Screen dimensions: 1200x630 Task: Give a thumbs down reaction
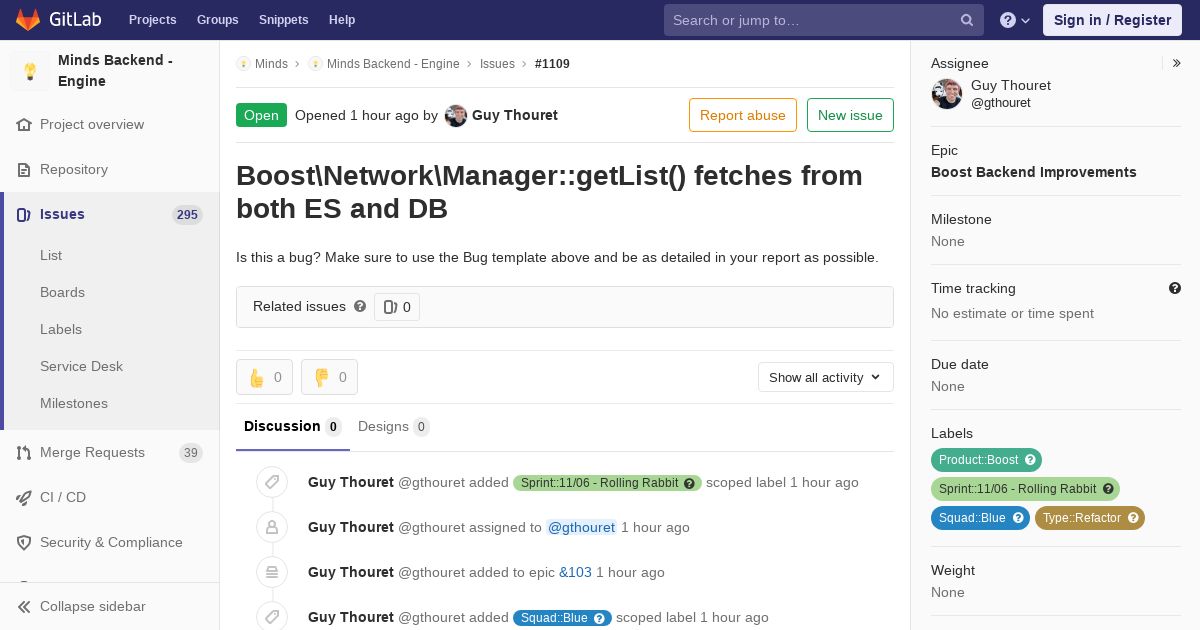click(x=329, y=377)
